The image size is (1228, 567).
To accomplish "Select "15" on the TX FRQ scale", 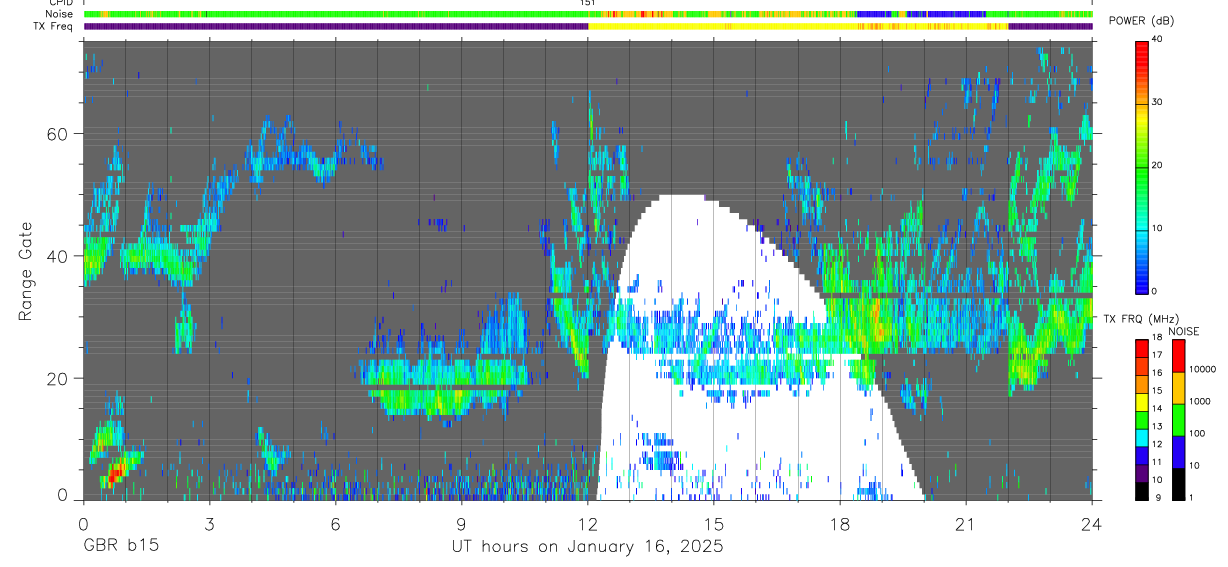I will click(1157, 391).
